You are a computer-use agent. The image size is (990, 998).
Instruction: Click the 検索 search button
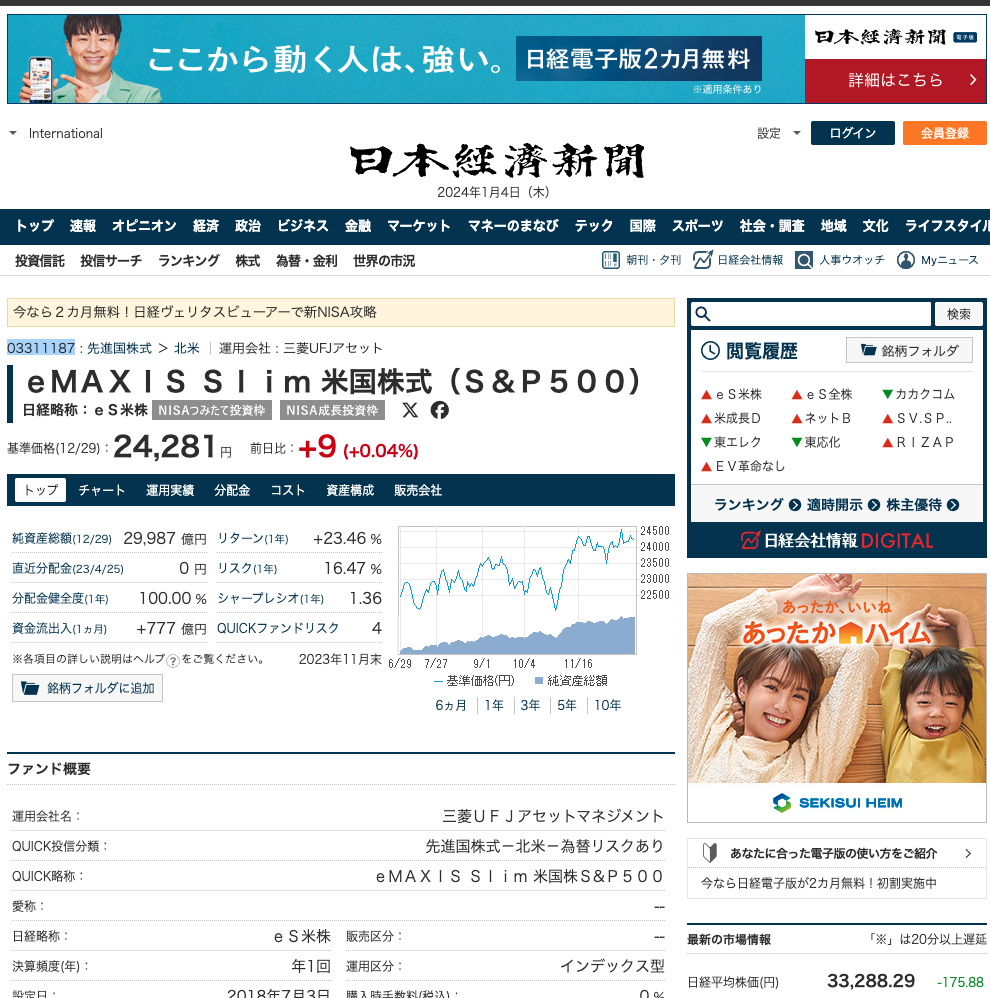click(958, 313)
